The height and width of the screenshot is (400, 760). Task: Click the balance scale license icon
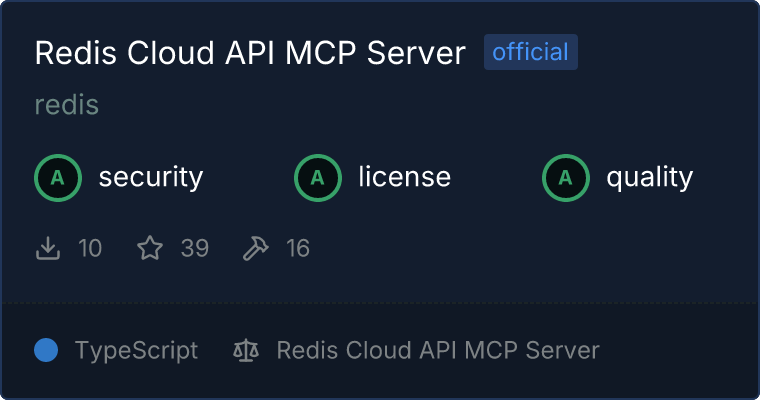point(245,350)
